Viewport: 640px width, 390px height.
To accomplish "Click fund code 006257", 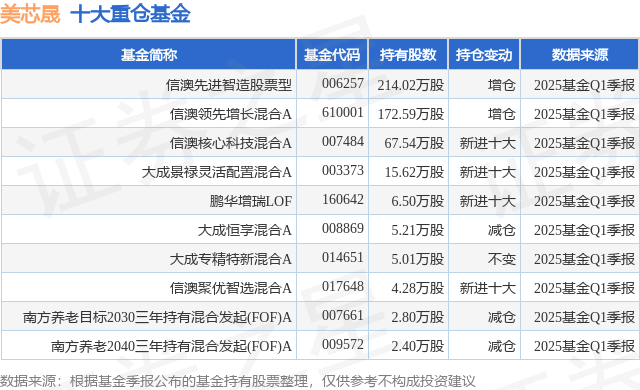I will 343,84.
